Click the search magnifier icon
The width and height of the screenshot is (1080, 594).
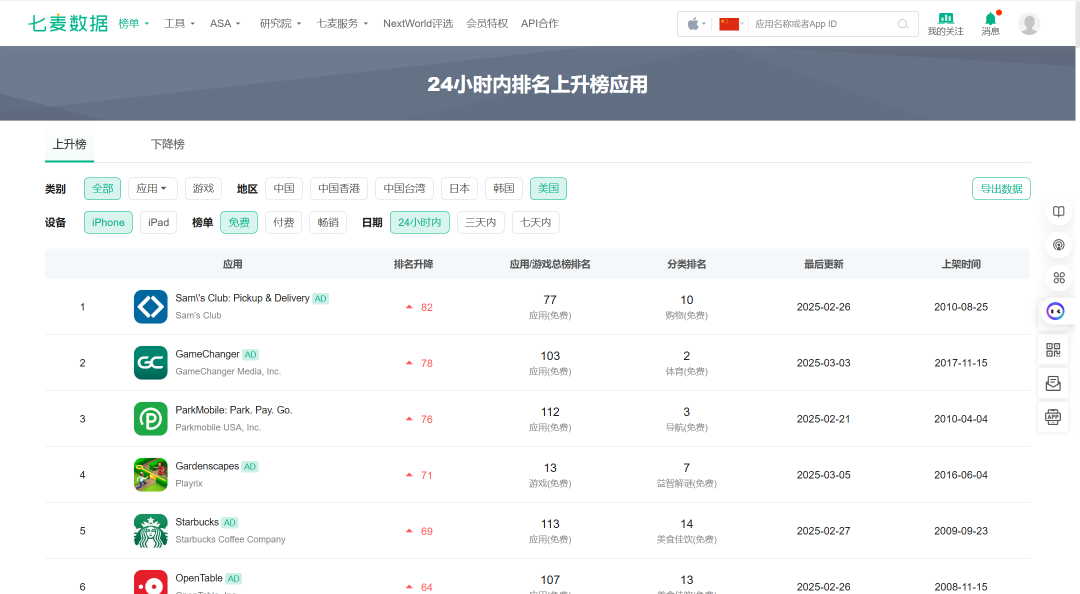click(x=903, y=24)
